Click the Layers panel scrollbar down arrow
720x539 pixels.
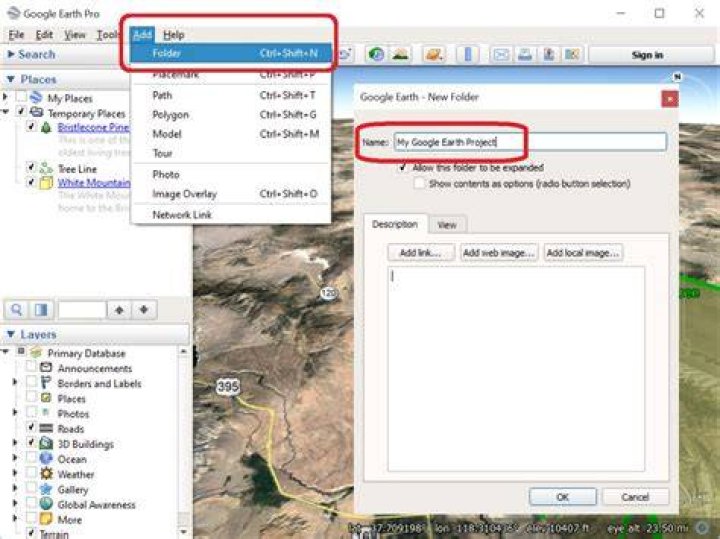pyautogui.click(x=184, y=532)
